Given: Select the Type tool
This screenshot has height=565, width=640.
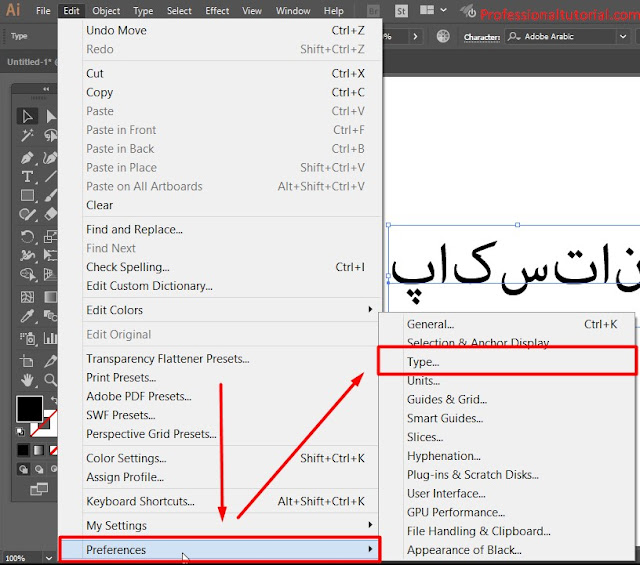Looking at the screenshot, I should [27, 177].
